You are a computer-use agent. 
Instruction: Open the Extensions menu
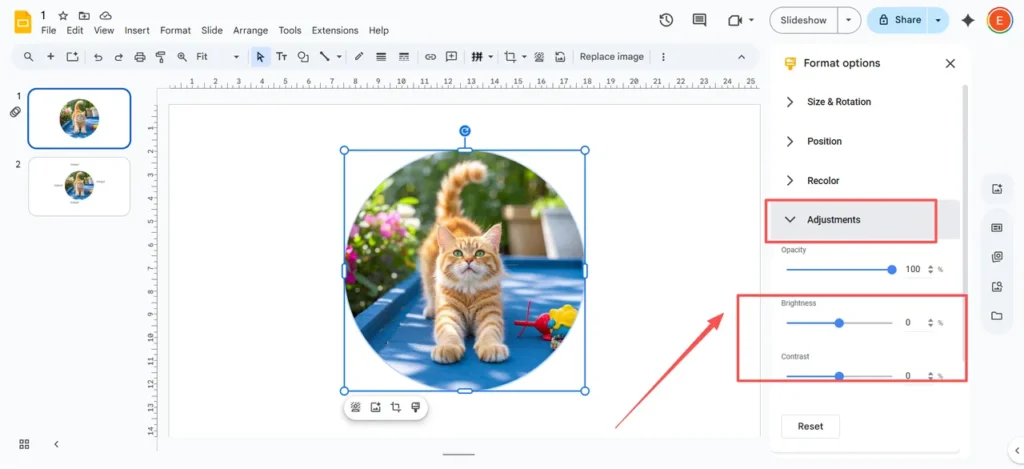[x=335, y=31]
